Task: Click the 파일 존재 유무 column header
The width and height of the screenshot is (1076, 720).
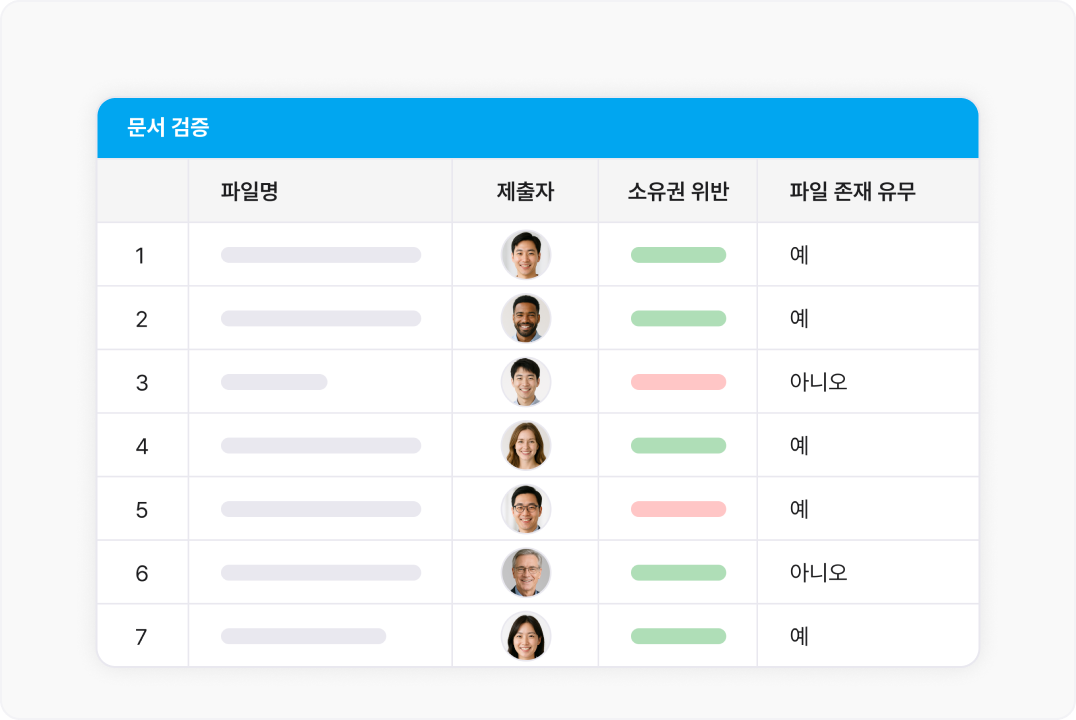Action: click(x=852, y=191)
